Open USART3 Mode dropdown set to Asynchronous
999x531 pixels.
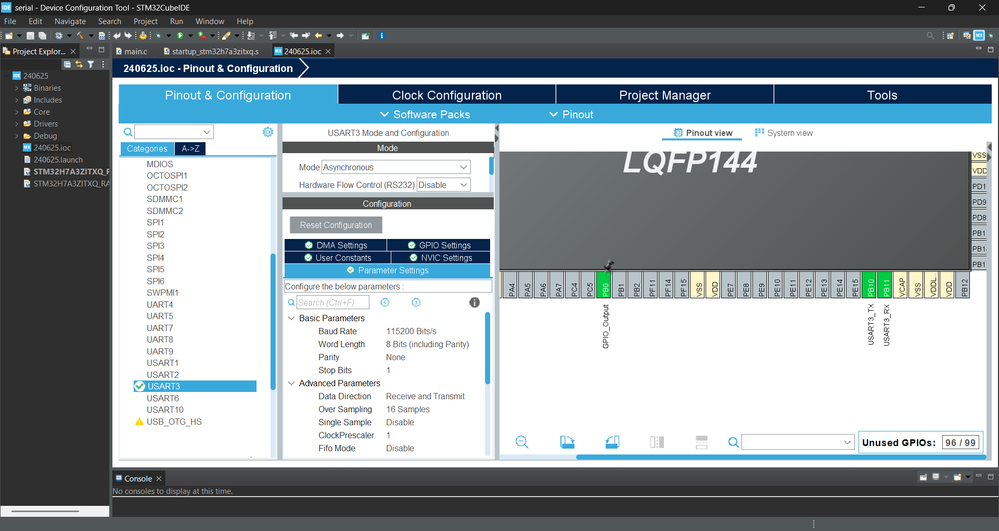(396, 167)
